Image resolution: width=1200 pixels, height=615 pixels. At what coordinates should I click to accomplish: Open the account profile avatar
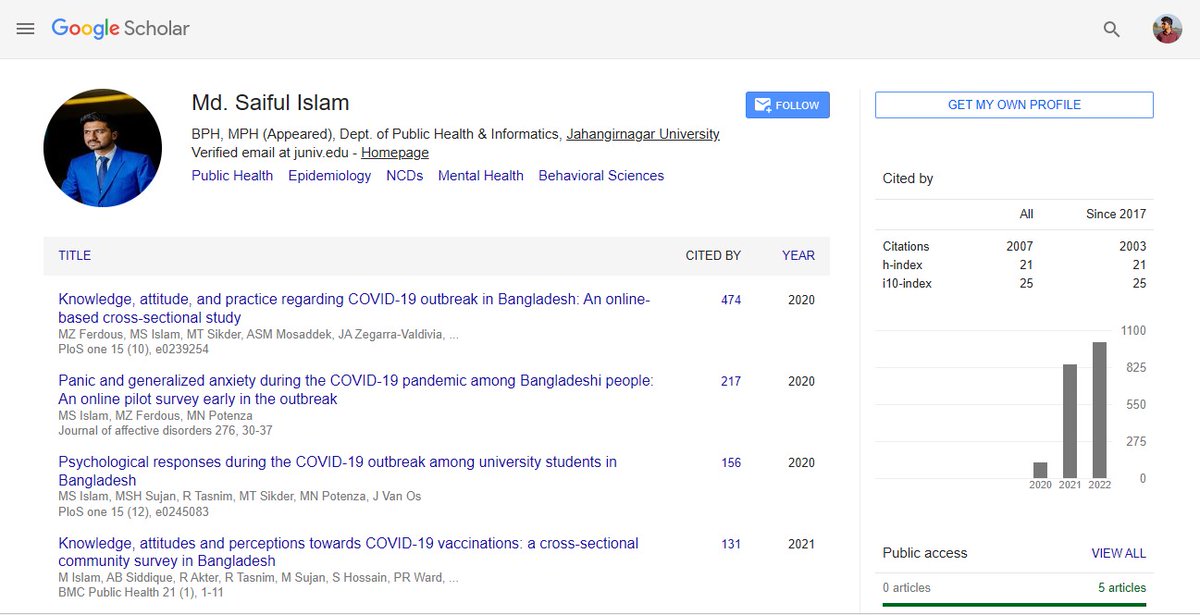tap(1166, 28)
